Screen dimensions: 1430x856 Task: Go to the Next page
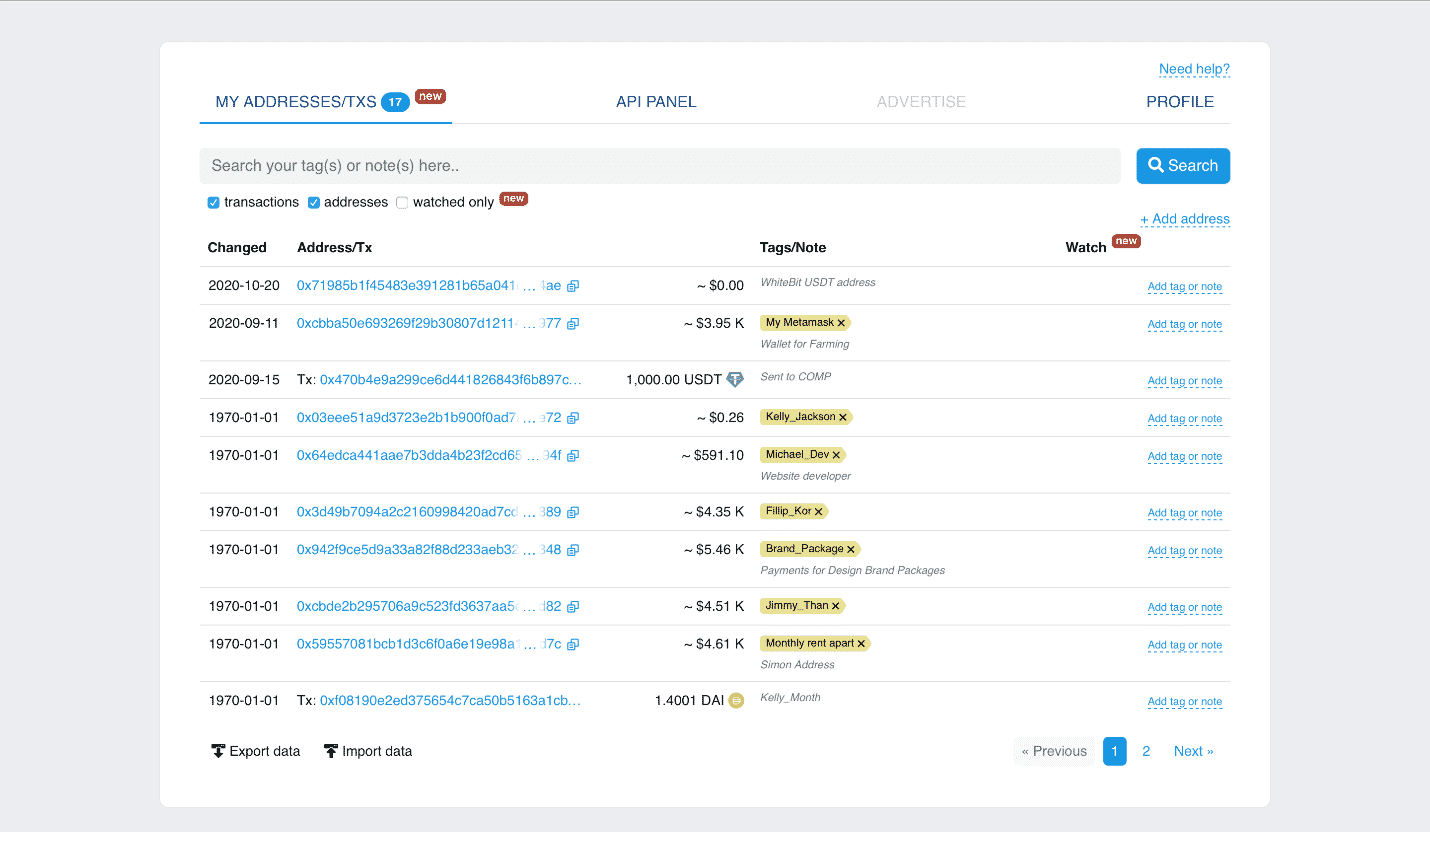click(1194, 751)
